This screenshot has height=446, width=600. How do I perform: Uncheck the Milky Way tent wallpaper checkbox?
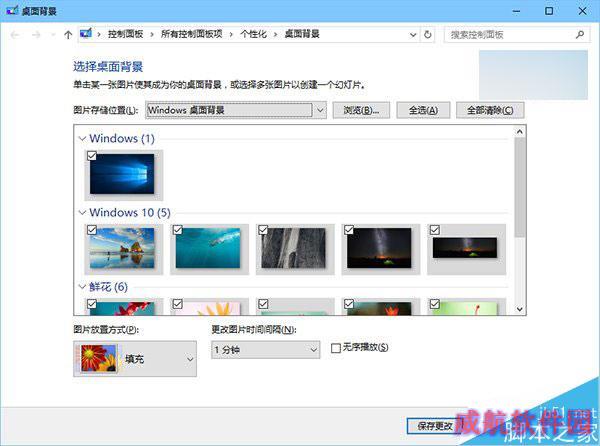click(349, 230)
